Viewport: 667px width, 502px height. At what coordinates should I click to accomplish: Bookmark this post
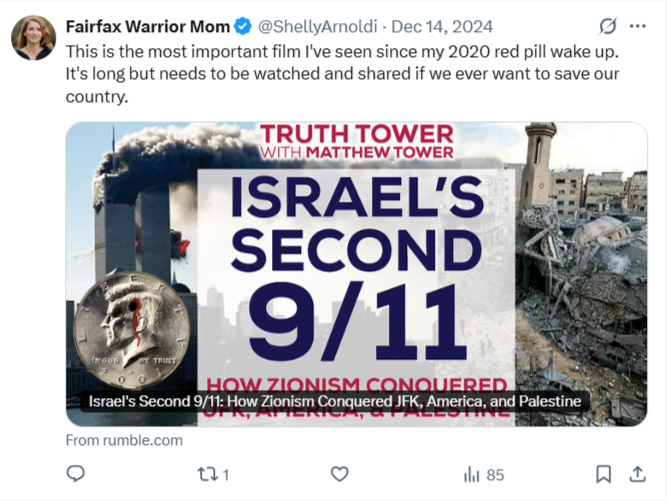pyautogui.click(x=604, y=474)
